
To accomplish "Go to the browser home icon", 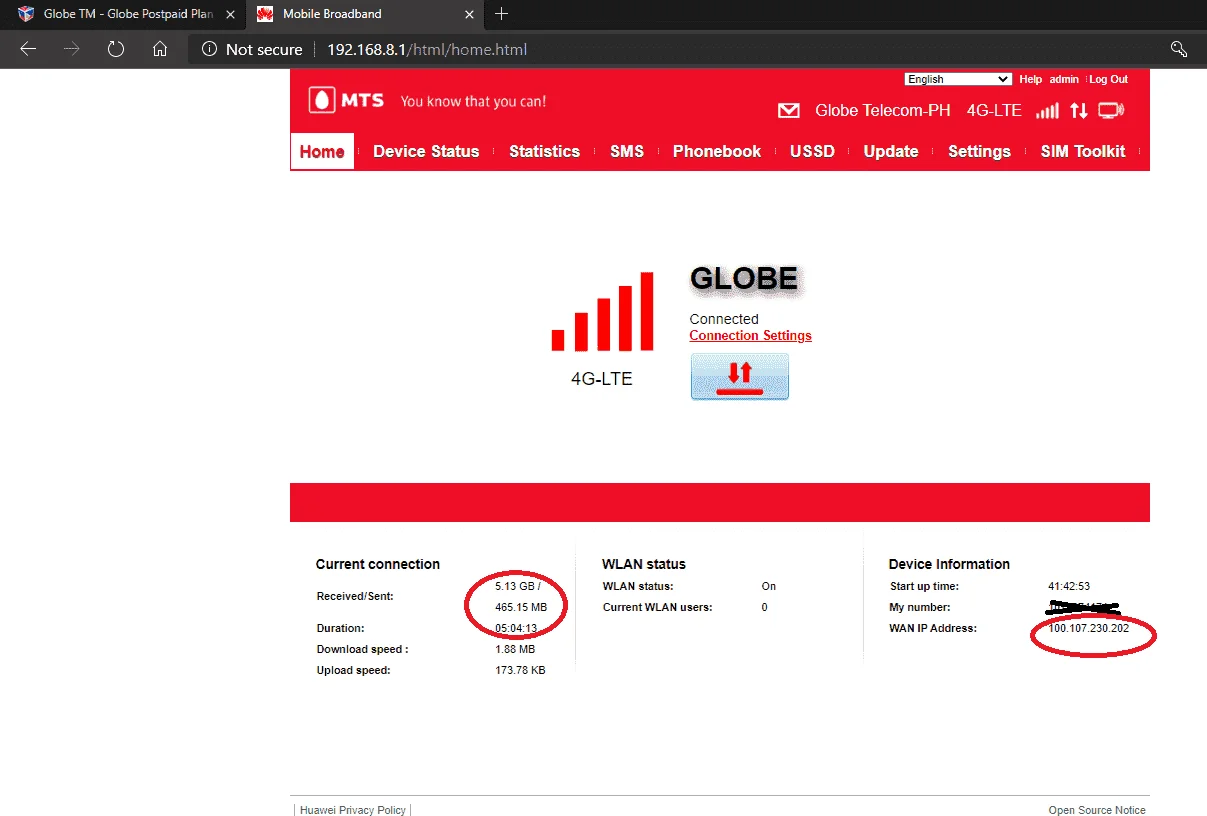I will coord(159,49).
